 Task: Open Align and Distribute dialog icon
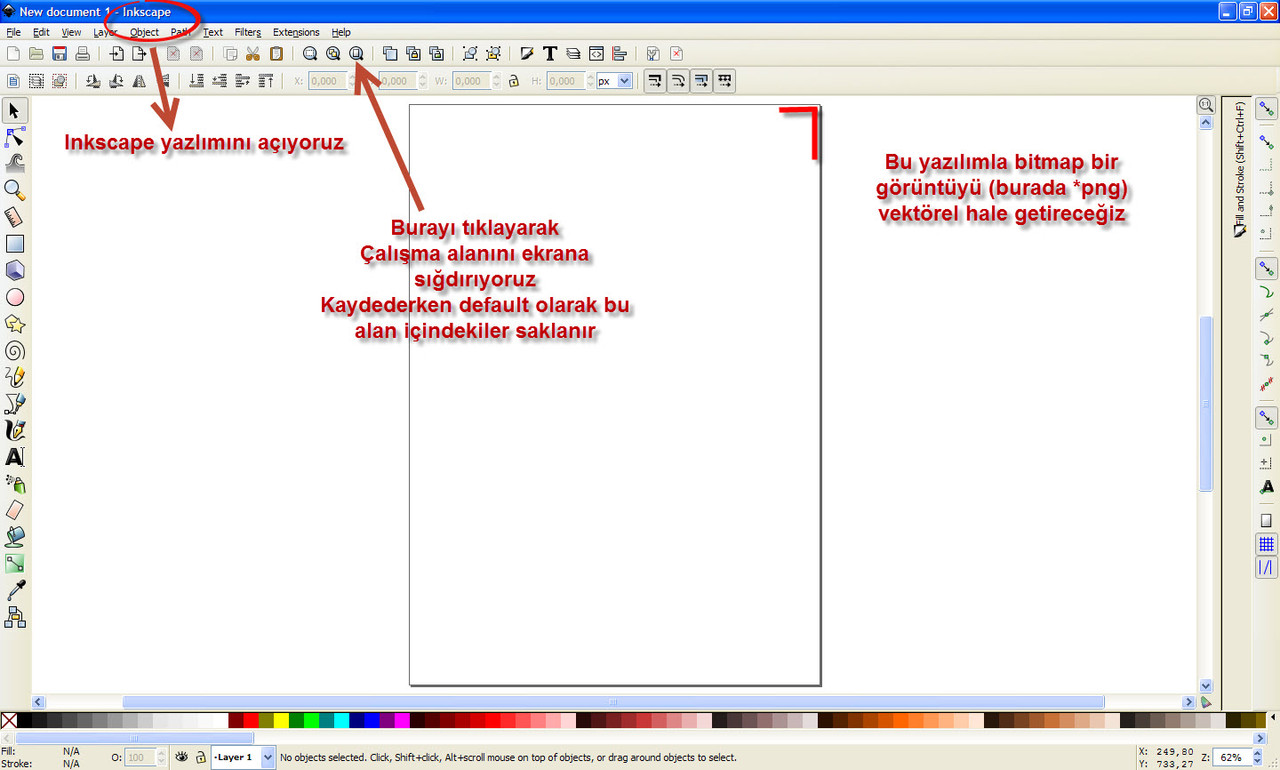pos(620,54)
